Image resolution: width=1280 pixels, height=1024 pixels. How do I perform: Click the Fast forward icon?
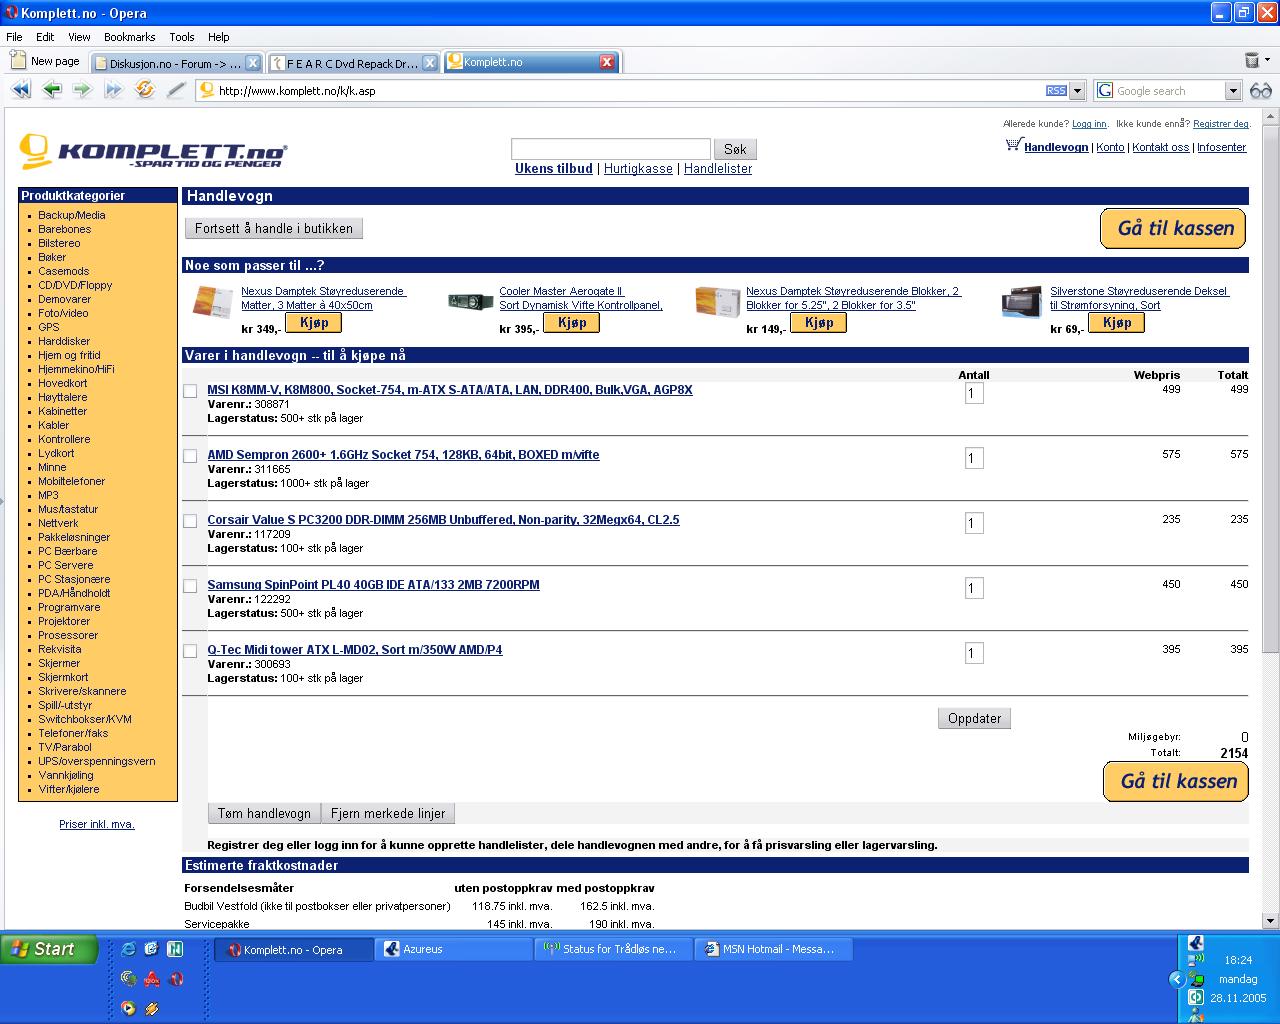[x=113, y=90]
